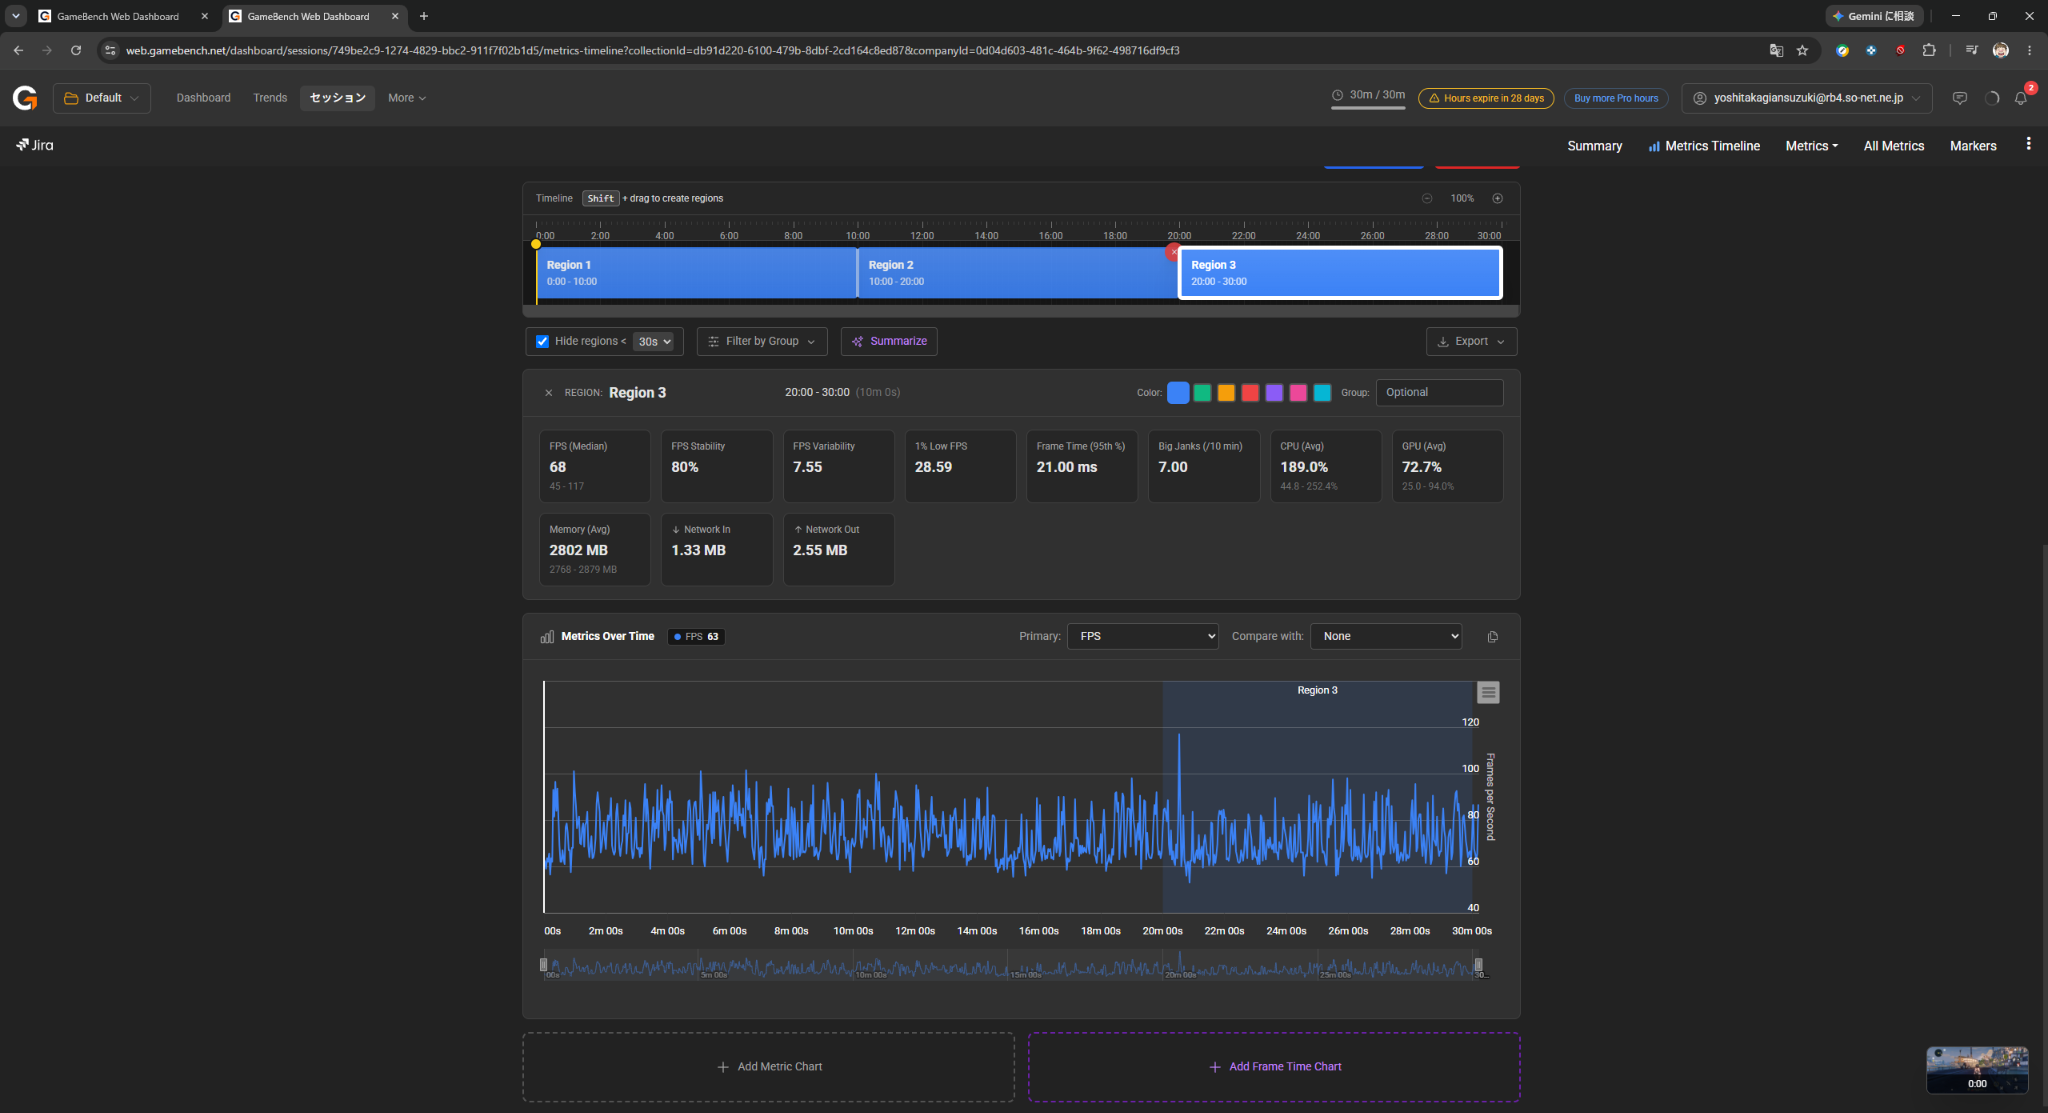The image size is (2048, 1113).
Task: Open the chart hamburger menu
Action: (x=1488, y=692)
